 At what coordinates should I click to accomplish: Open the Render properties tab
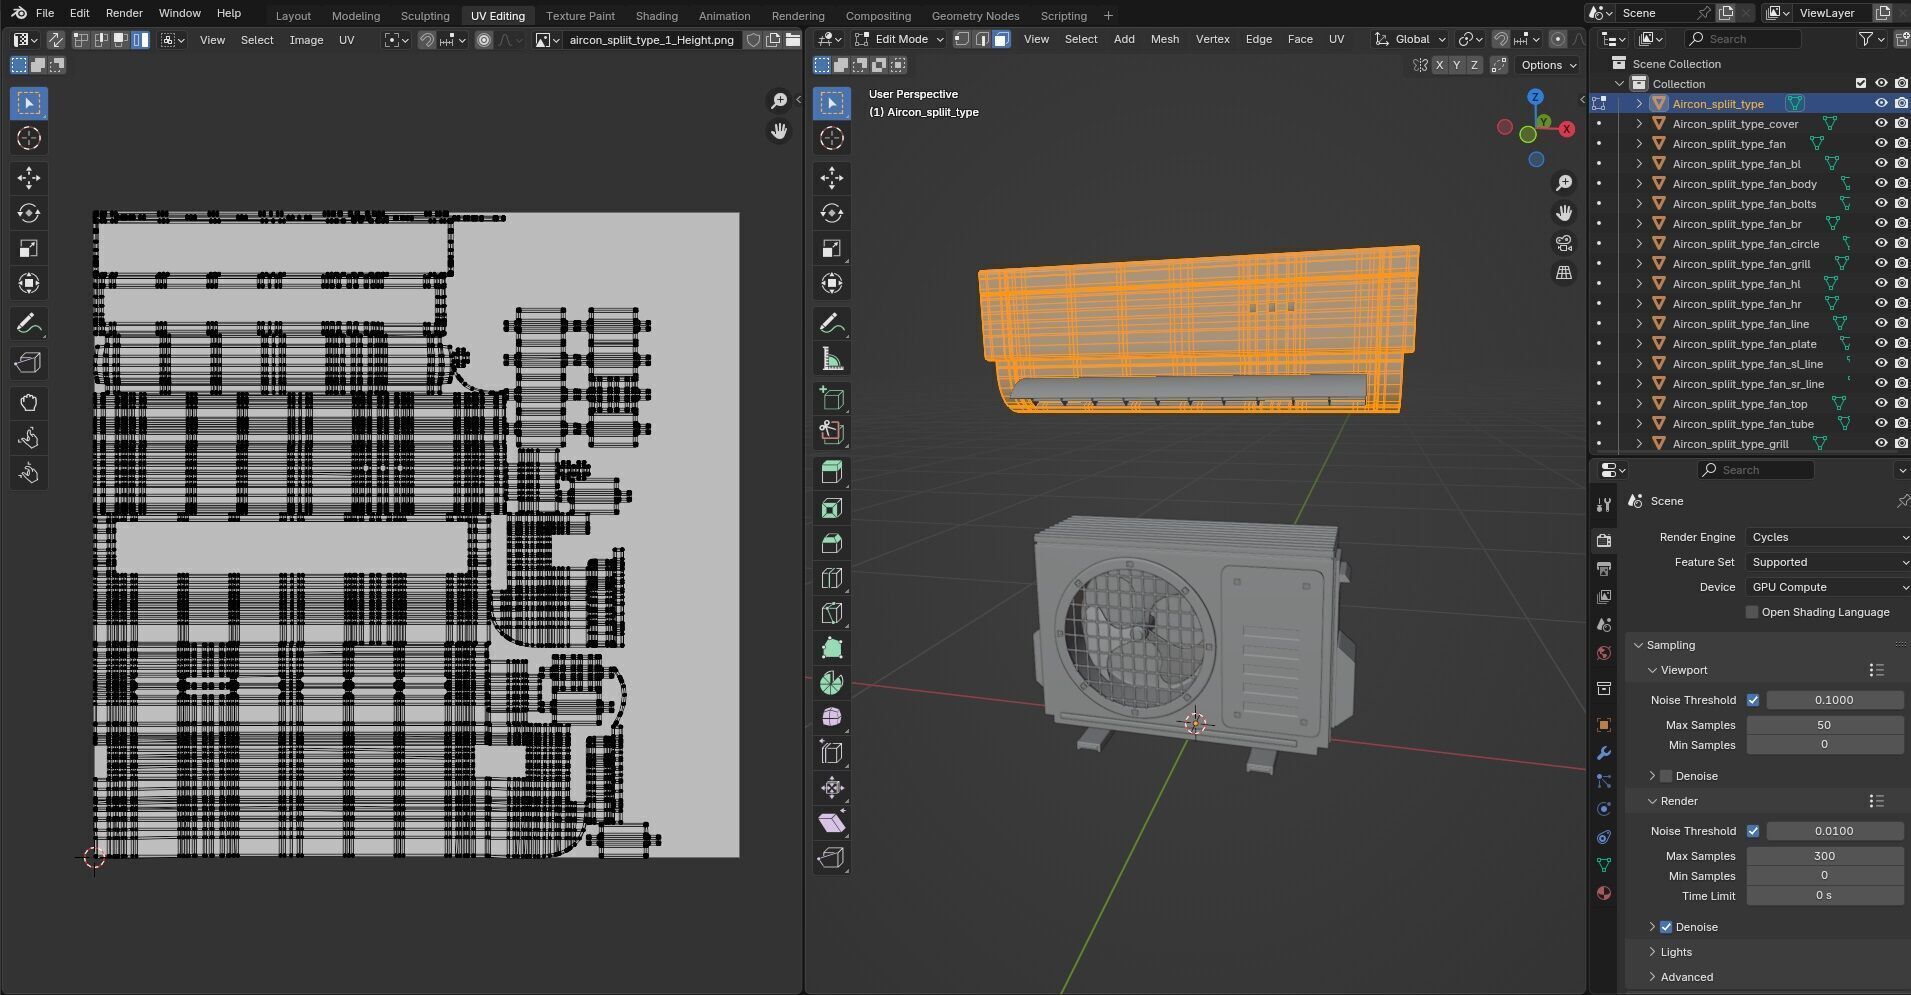[1604, 541]
